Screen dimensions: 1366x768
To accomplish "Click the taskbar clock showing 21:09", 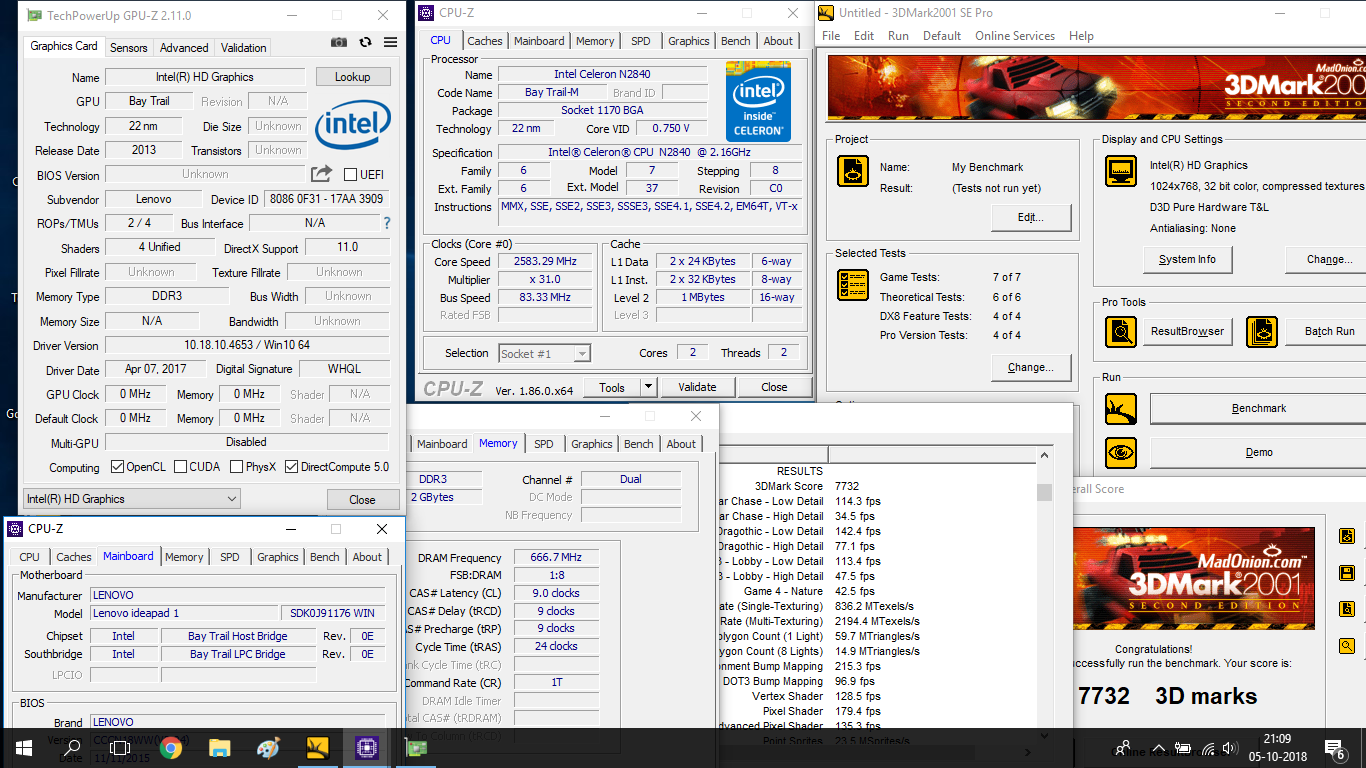I will click(1276, 748).
